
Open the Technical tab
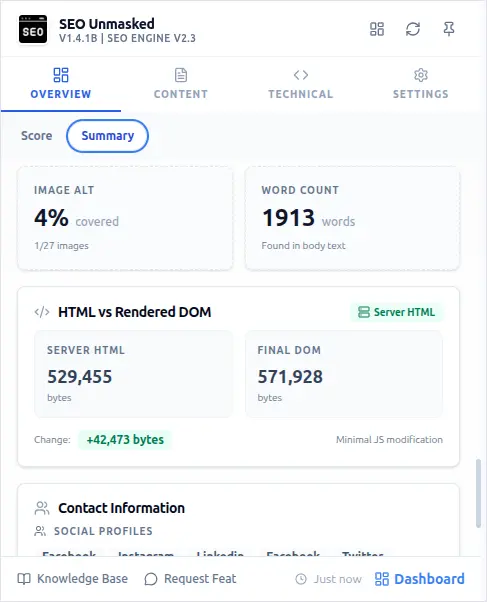pyautogui.click(x=301, y=84)
